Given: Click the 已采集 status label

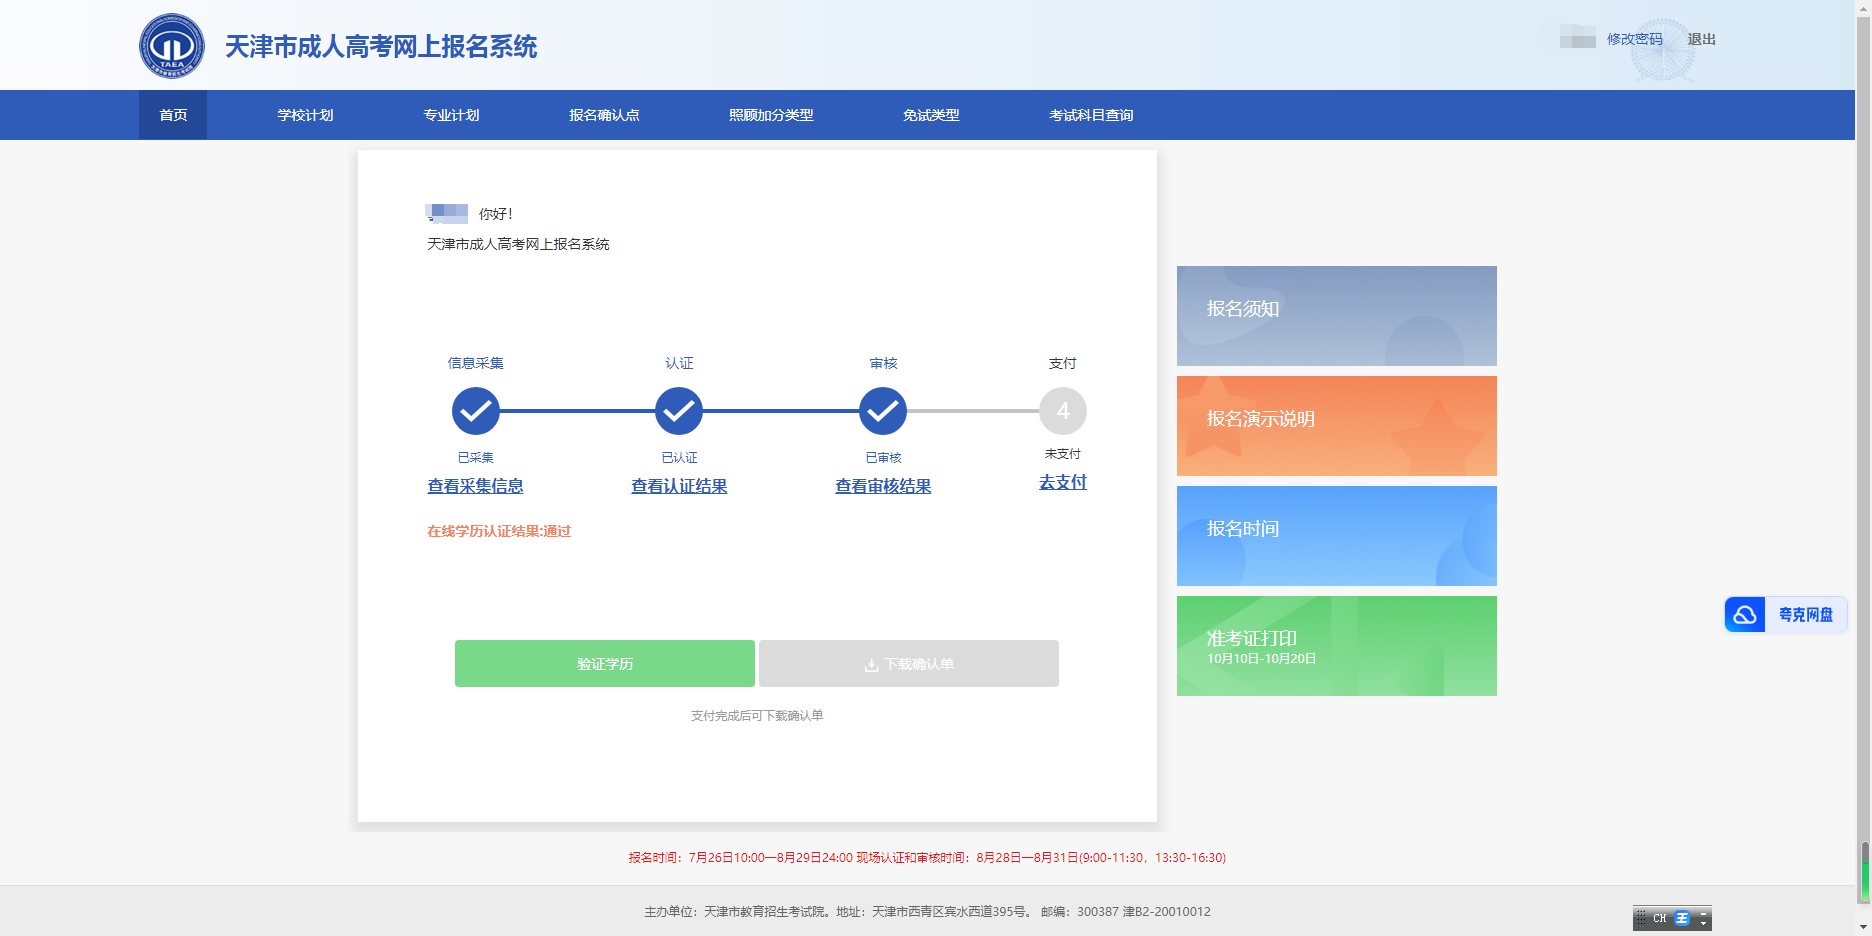Looking at the screenshot, I should click(x=476, y=458).
